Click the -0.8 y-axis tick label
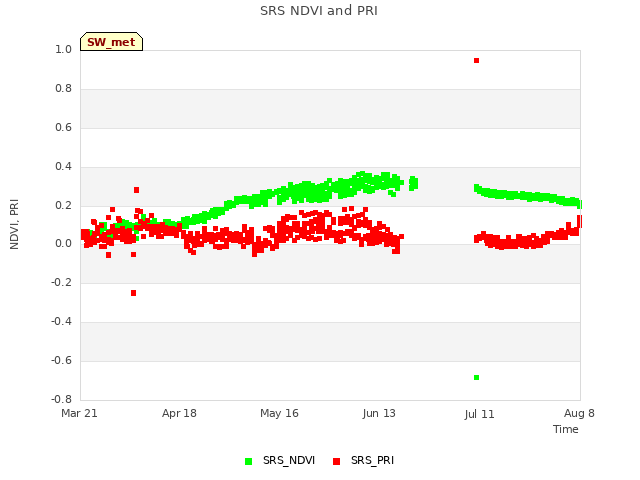 [x=61, y=399]
